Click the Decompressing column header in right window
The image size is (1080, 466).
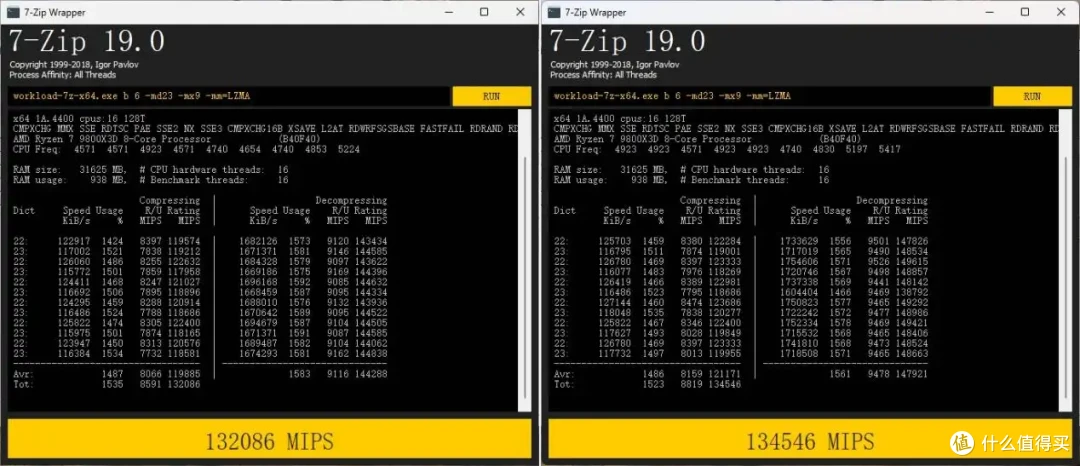[892, 200]
